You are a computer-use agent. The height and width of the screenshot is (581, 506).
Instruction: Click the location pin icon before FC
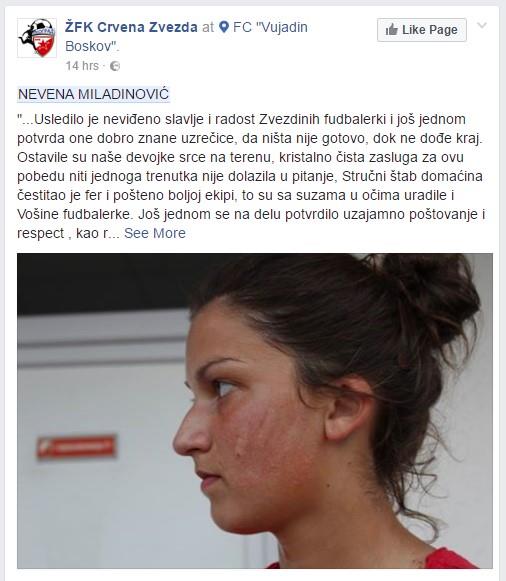[224, 27]
